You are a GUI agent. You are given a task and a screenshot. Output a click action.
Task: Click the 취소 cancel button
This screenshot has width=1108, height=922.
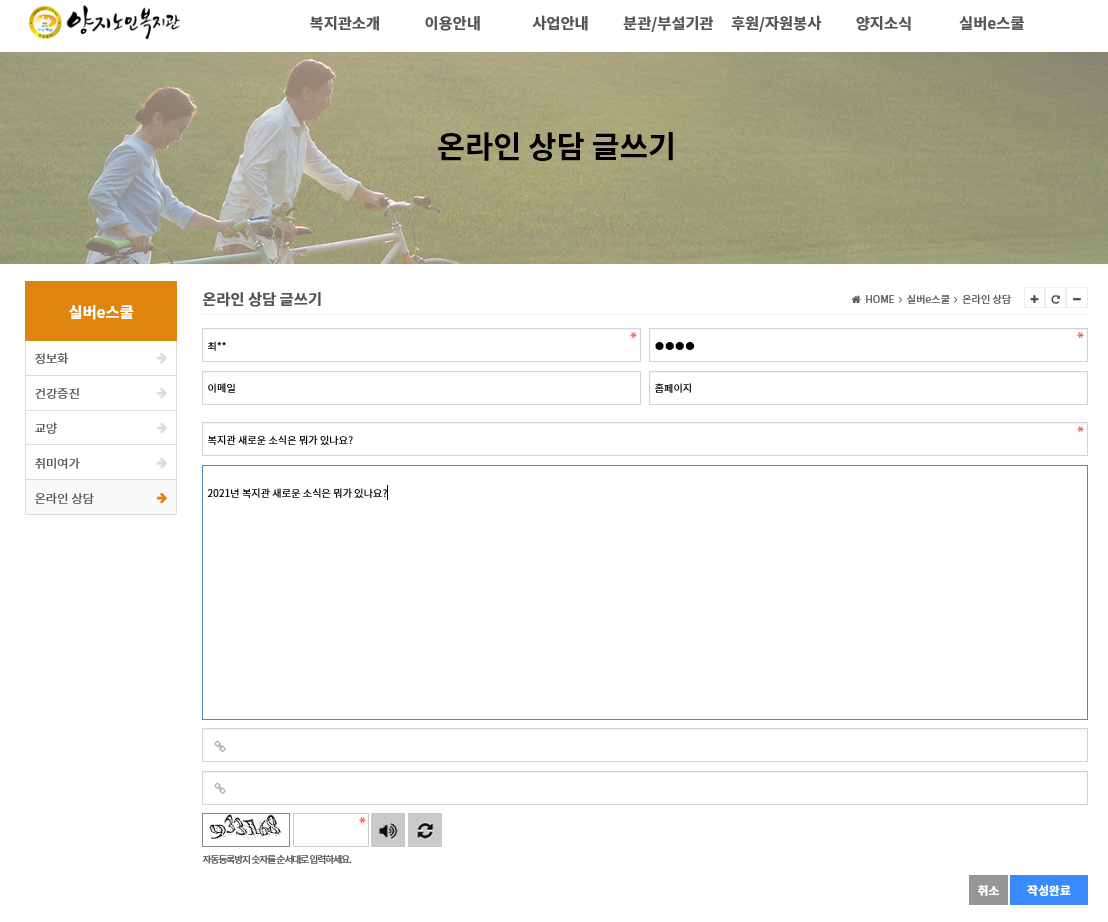(x=988, y=890)
